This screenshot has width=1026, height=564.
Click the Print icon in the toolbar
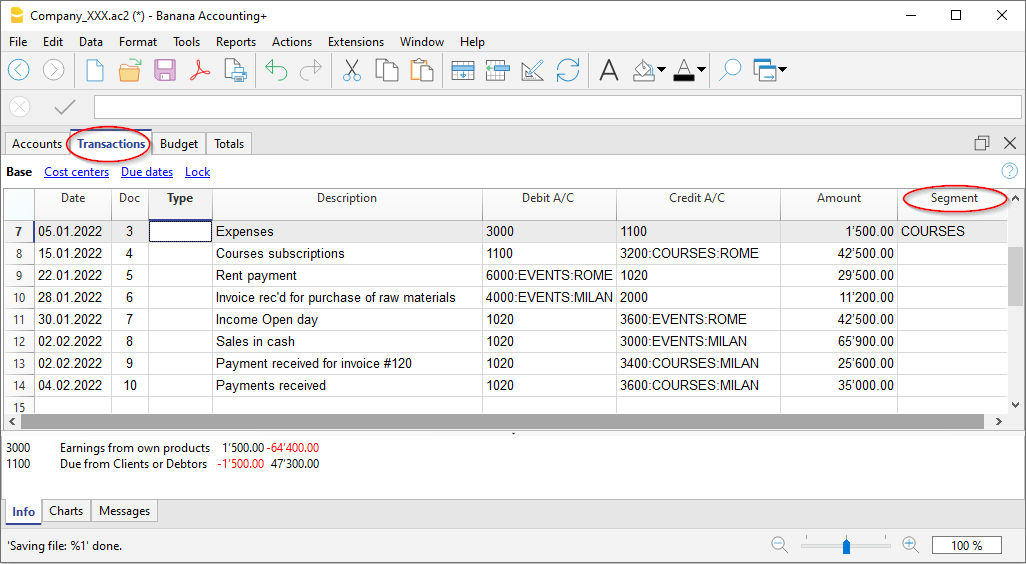[235, 70]
